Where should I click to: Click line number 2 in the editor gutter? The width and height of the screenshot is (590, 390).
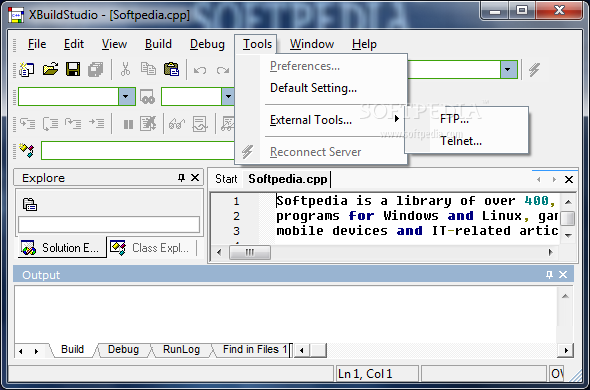click(236, 216)
